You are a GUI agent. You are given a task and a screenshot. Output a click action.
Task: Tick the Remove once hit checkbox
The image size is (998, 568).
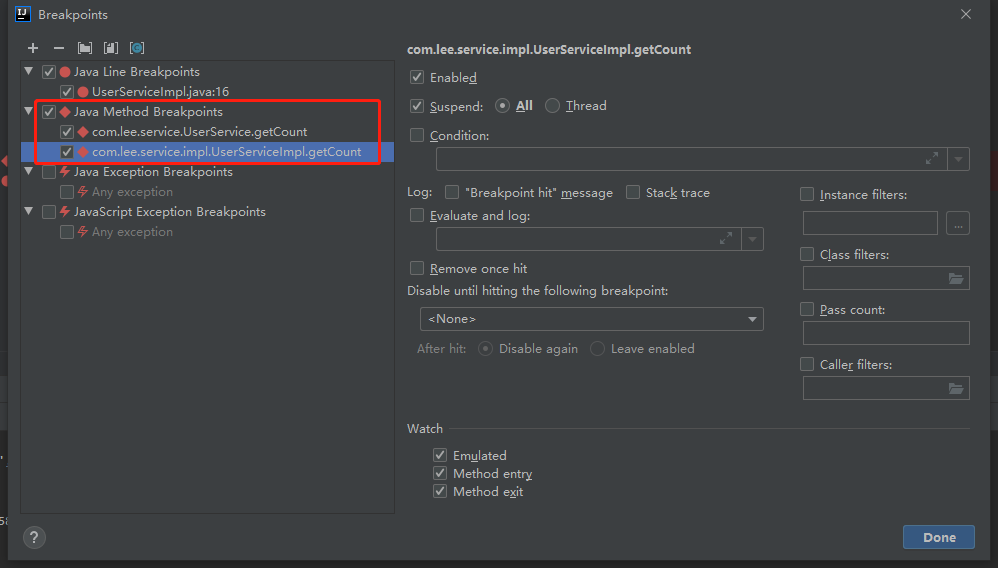[x=417, y=268]
